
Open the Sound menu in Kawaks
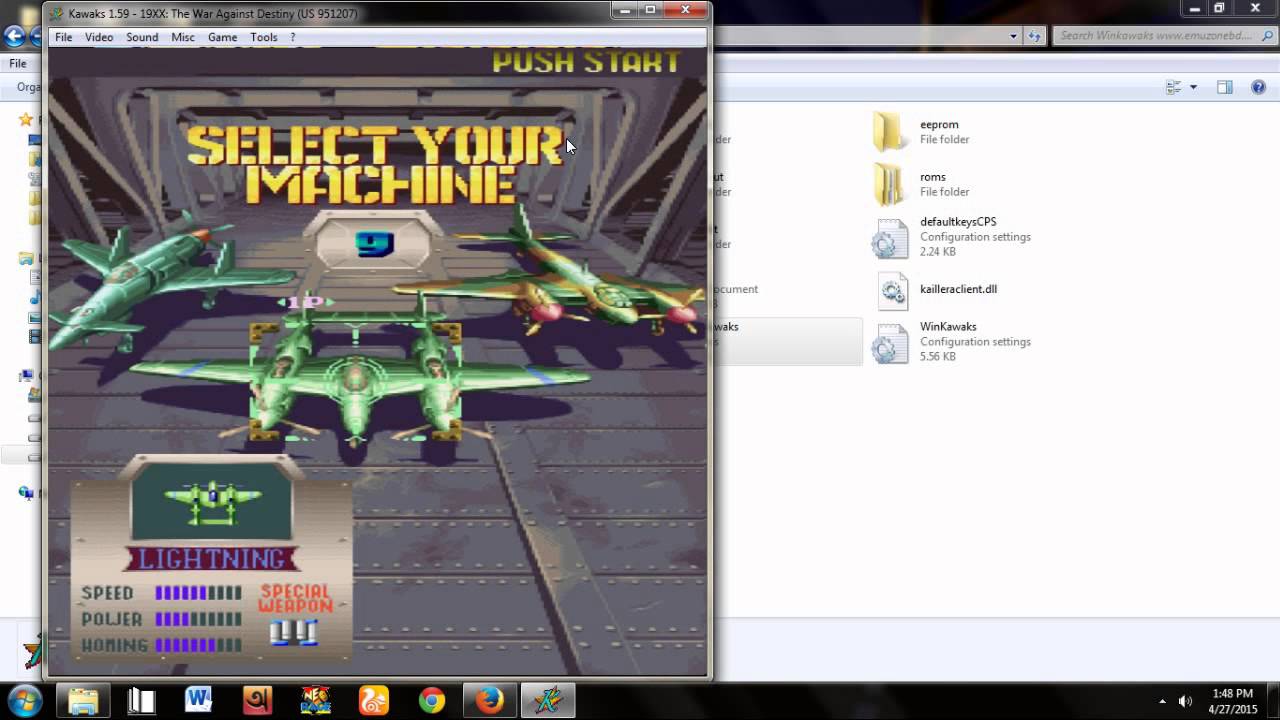pyautogui.click(x=142, y=37)
